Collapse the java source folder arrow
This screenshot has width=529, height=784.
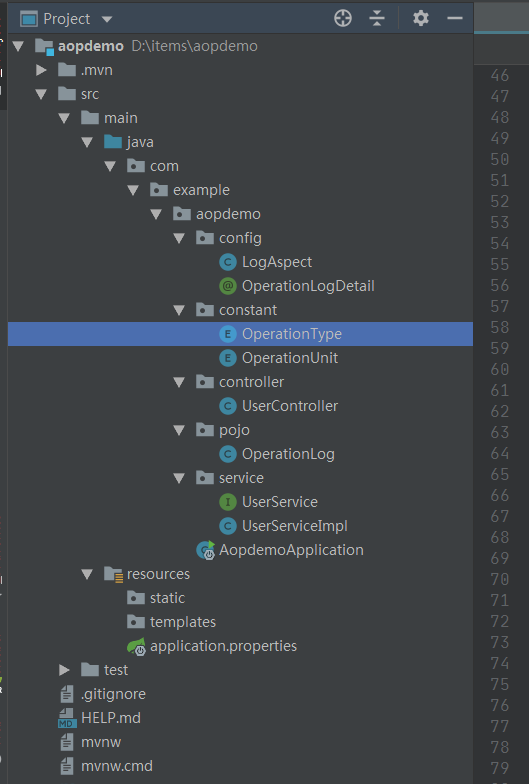click(x=88, y=142)
